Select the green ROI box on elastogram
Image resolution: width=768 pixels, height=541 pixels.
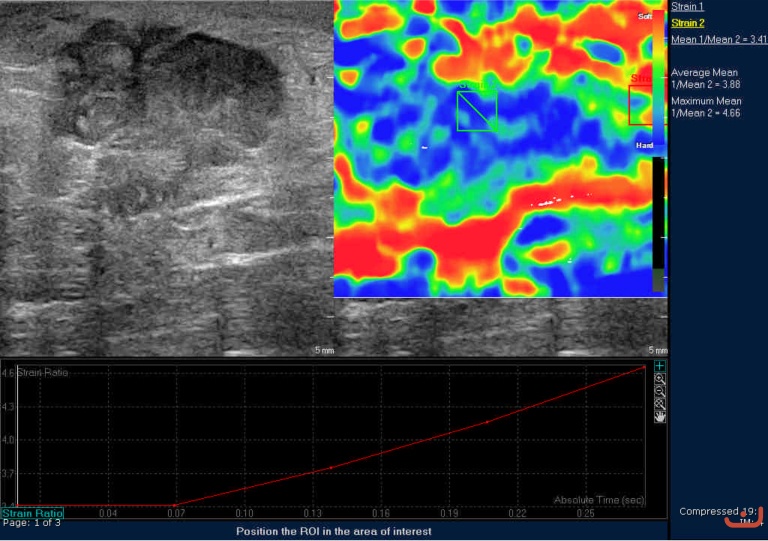(x=476, y=111)
